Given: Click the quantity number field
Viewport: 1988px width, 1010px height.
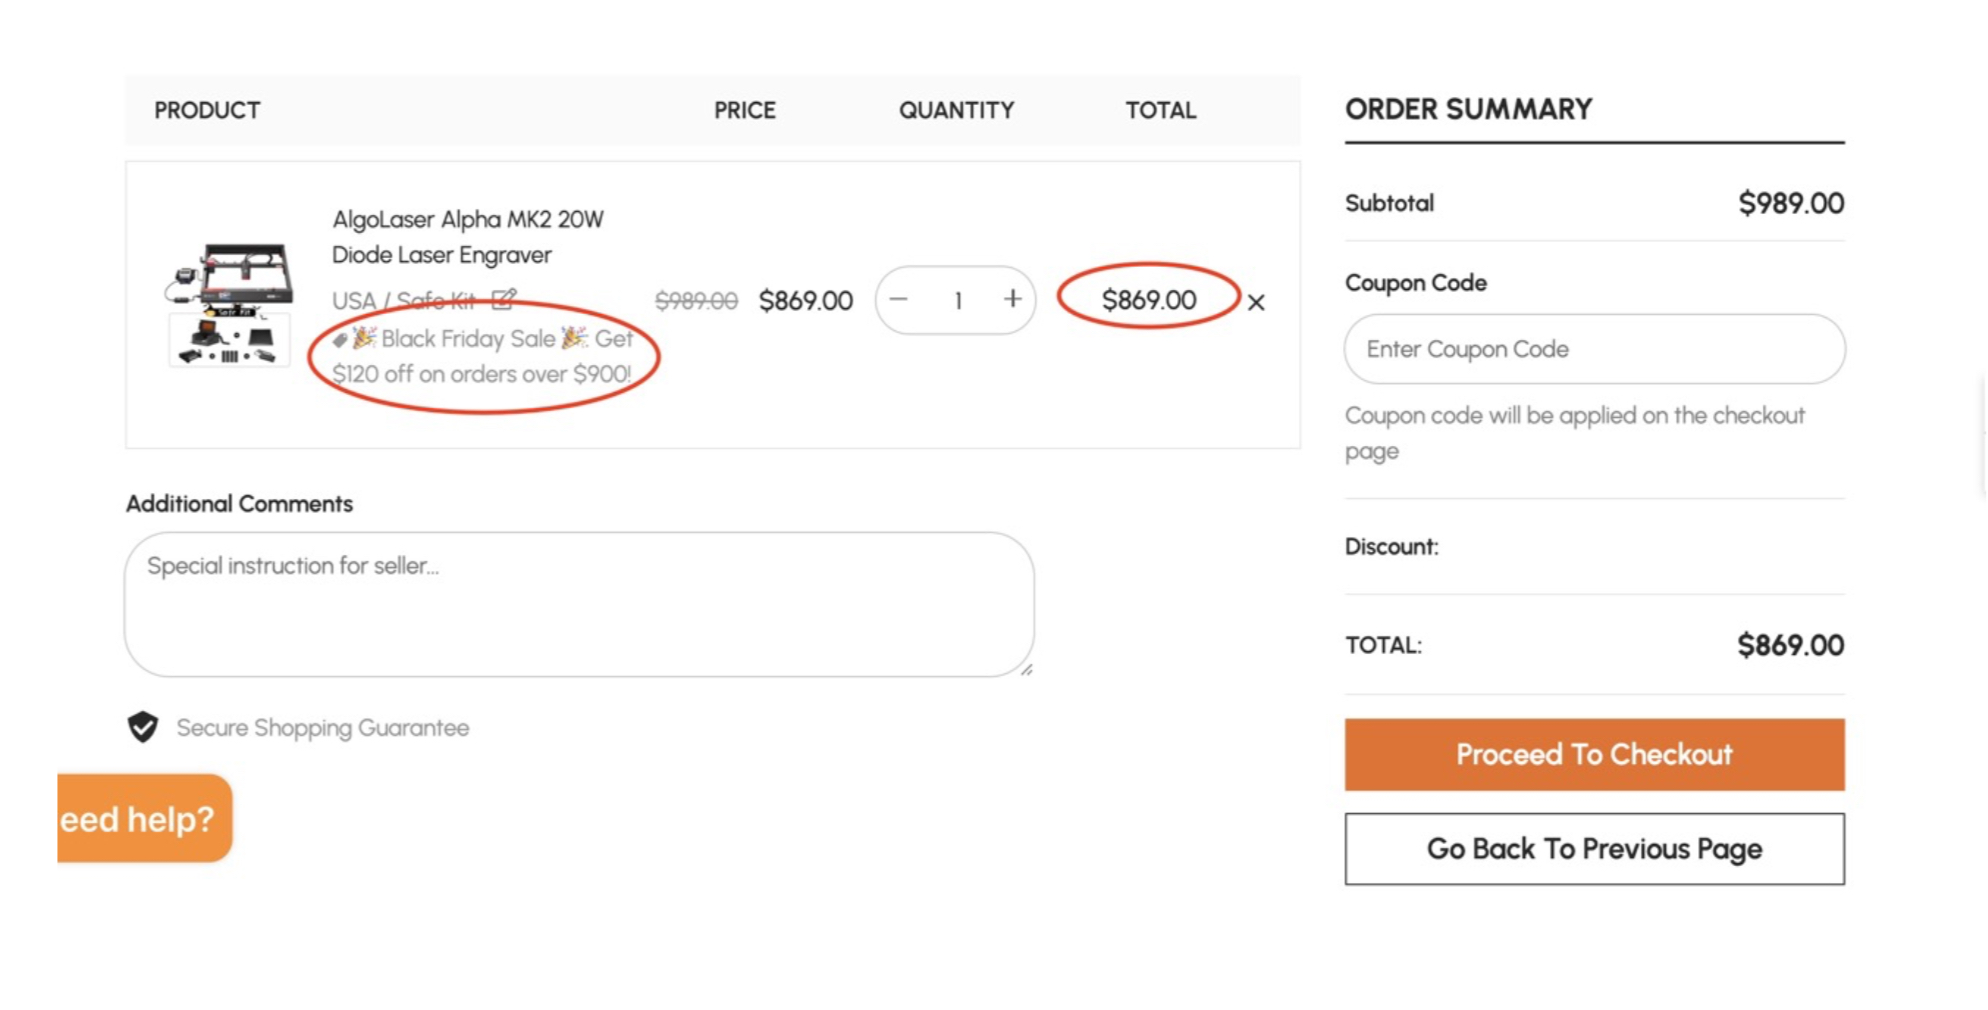Looking at the screenshot, I should tap(957, 300).
